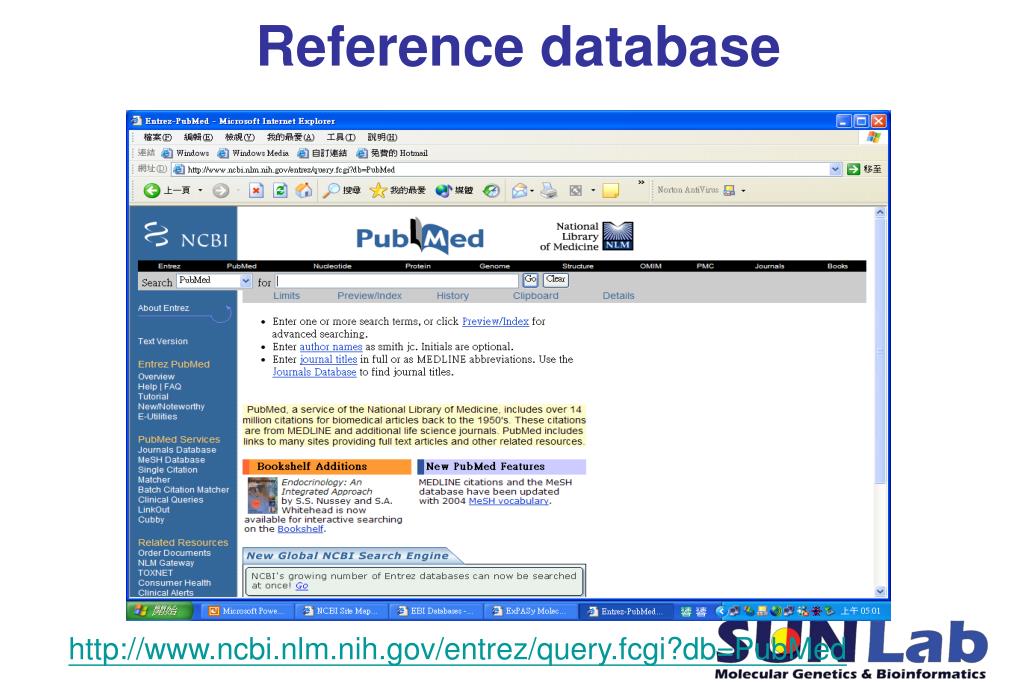This screenshot has width=1023, height=682.
Task: Click the PubMed logo
Action: pos(420,236)
